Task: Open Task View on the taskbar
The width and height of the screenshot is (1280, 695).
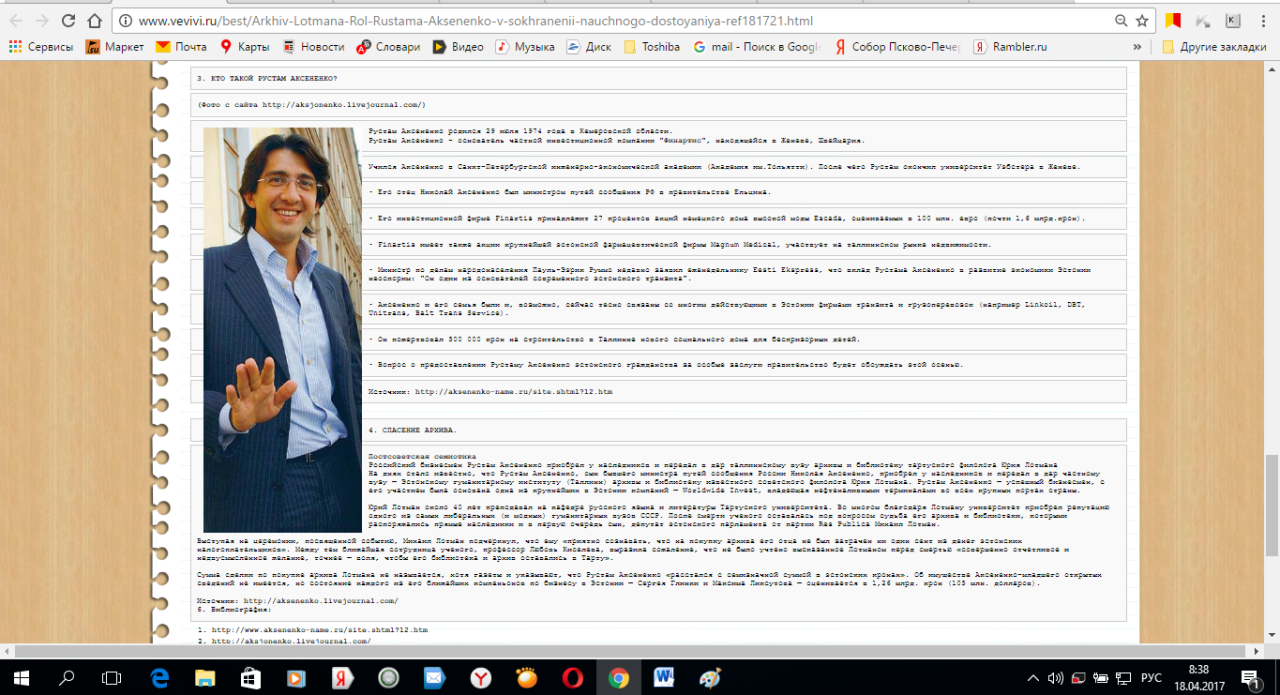Action: coord(112,677)
